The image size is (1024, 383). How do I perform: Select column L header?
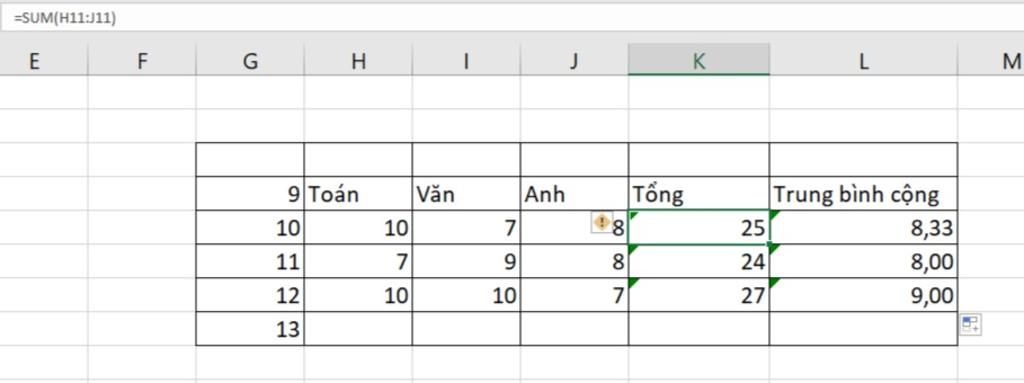tap(863, 61)
